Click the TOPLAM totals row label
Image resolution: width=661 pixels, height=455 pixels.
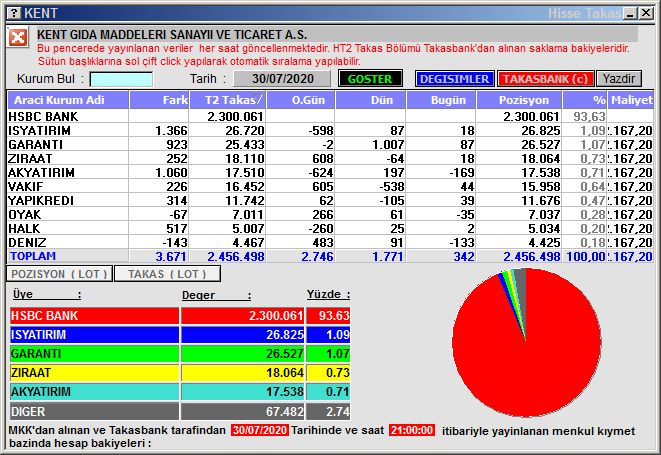point(33,256)
